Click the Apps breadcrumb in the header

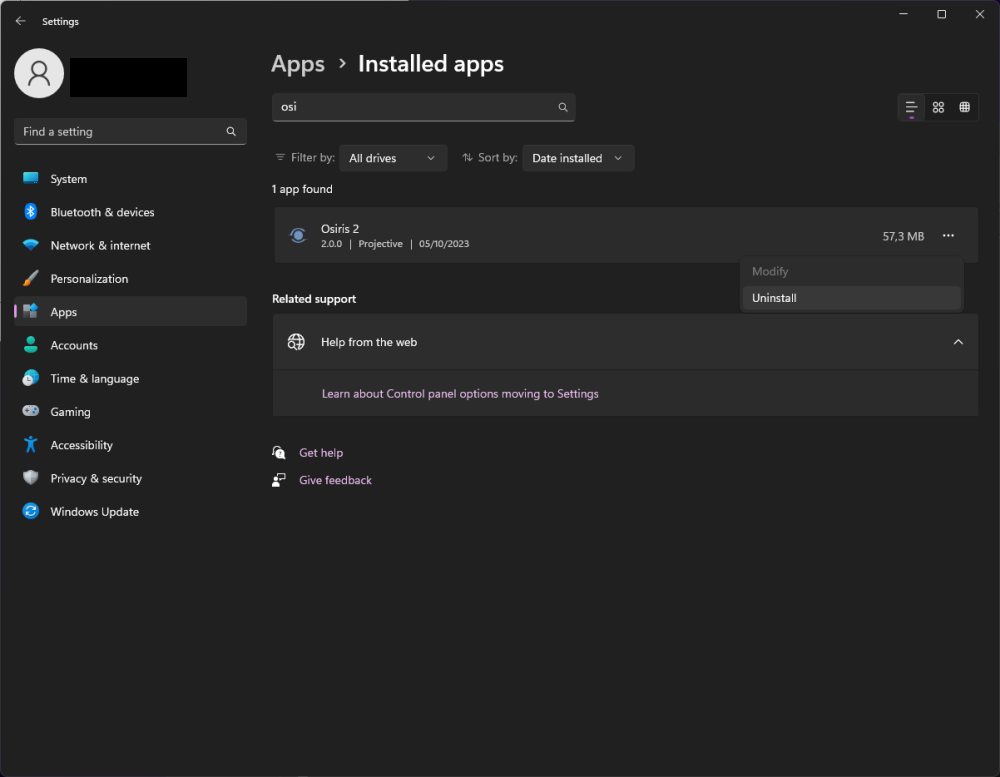[298, 64]
